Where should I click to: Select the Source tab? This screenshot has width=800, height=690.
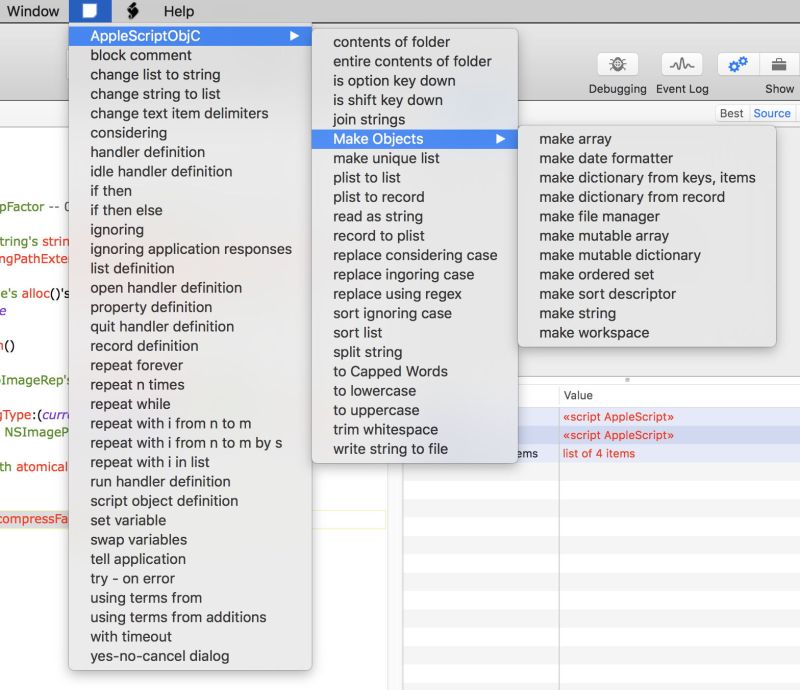[772, 113]
